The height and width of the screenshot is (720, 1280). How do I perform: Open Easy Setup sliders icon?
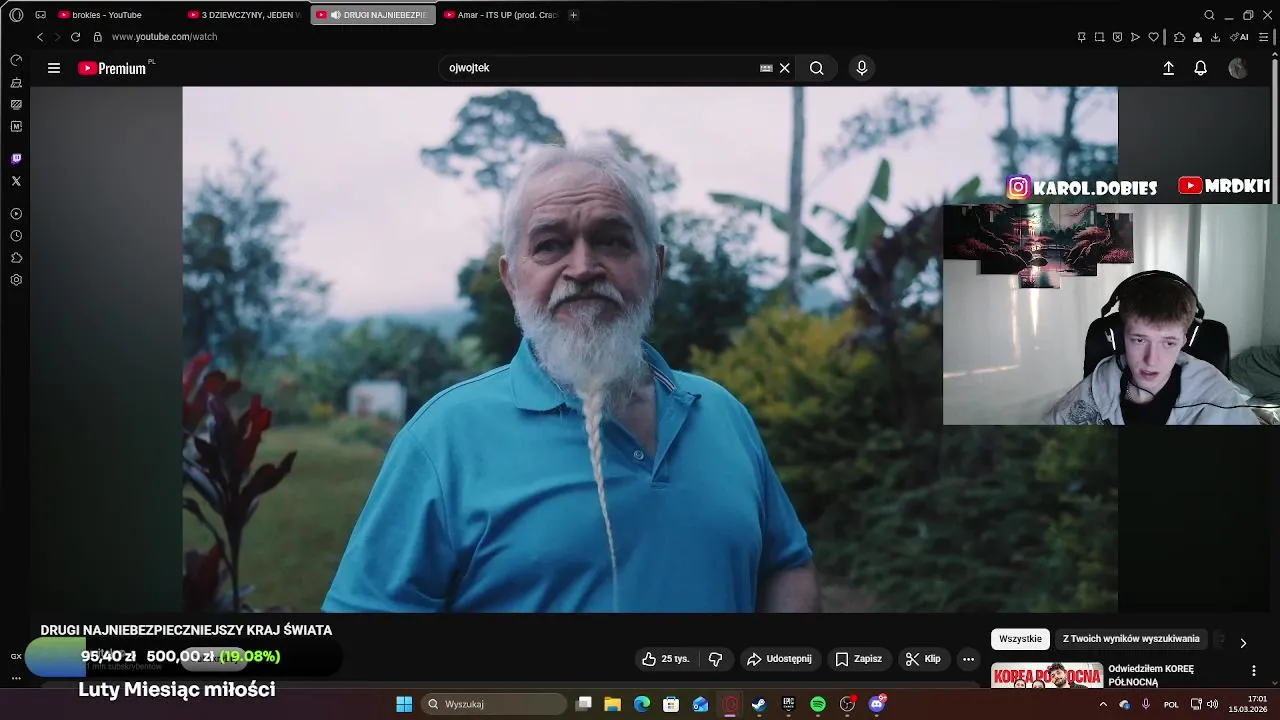[1264, 37]
